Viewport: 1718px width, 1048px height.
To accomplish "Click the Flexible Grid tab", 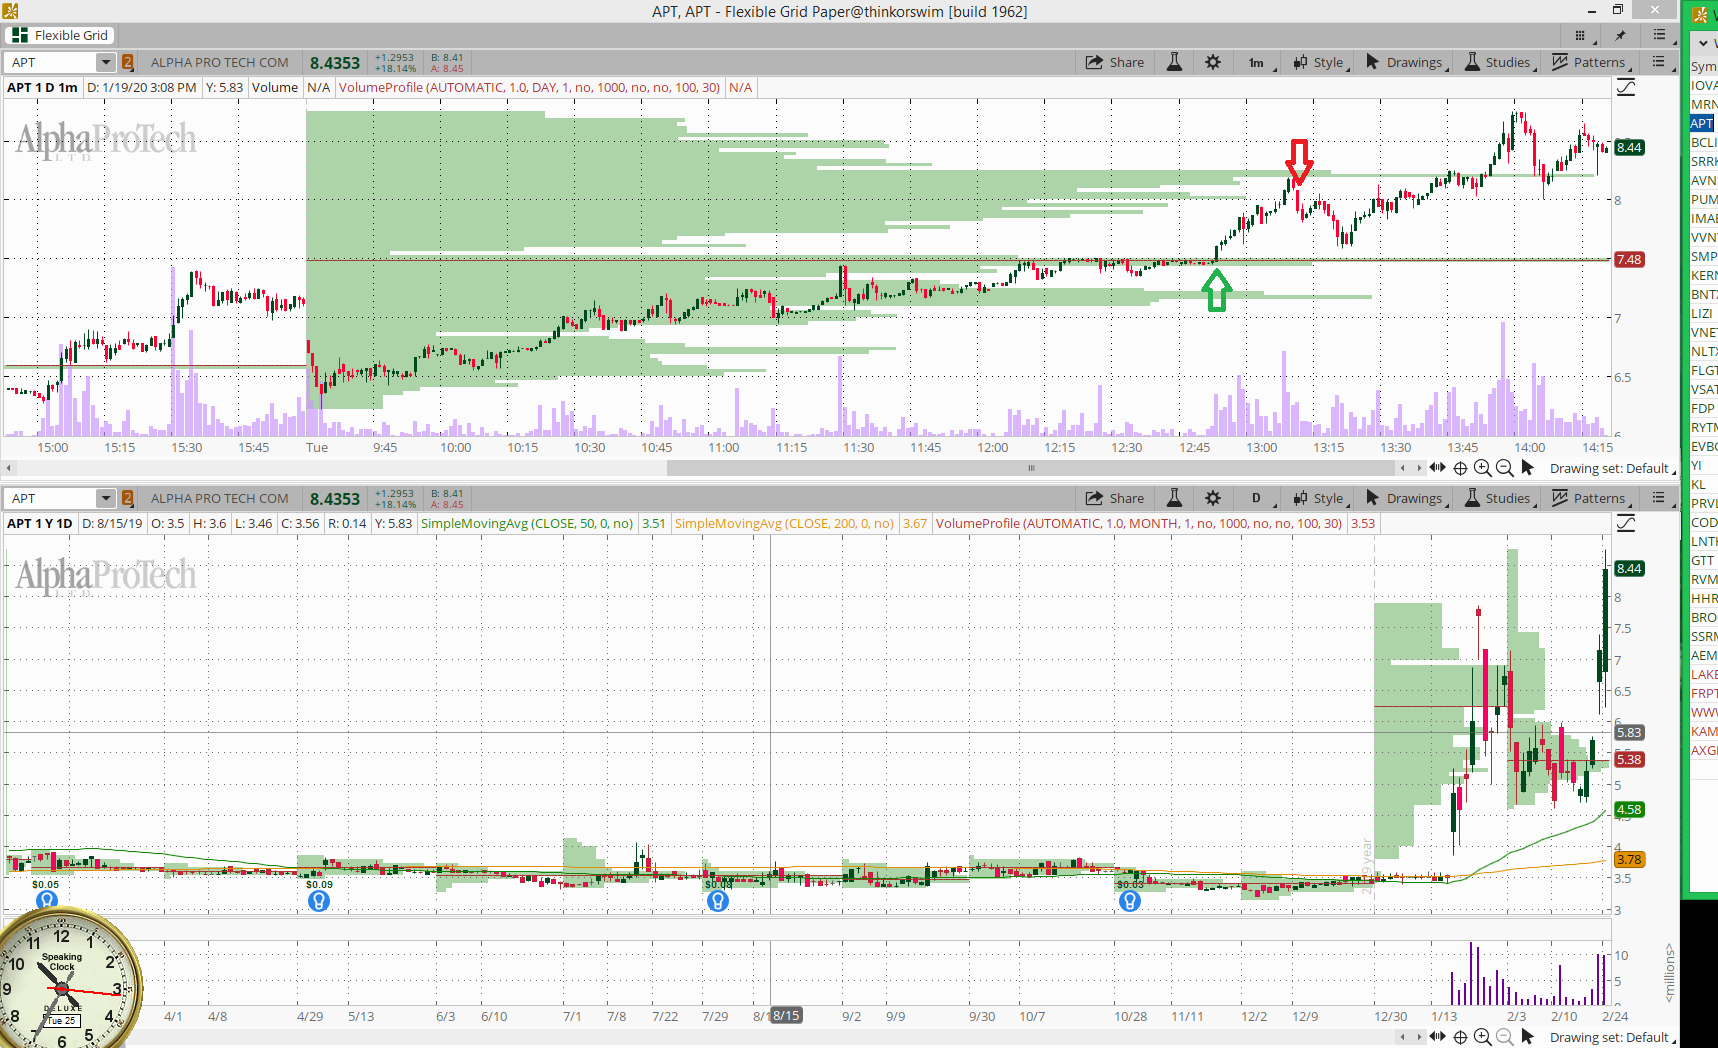I will 60,35.
